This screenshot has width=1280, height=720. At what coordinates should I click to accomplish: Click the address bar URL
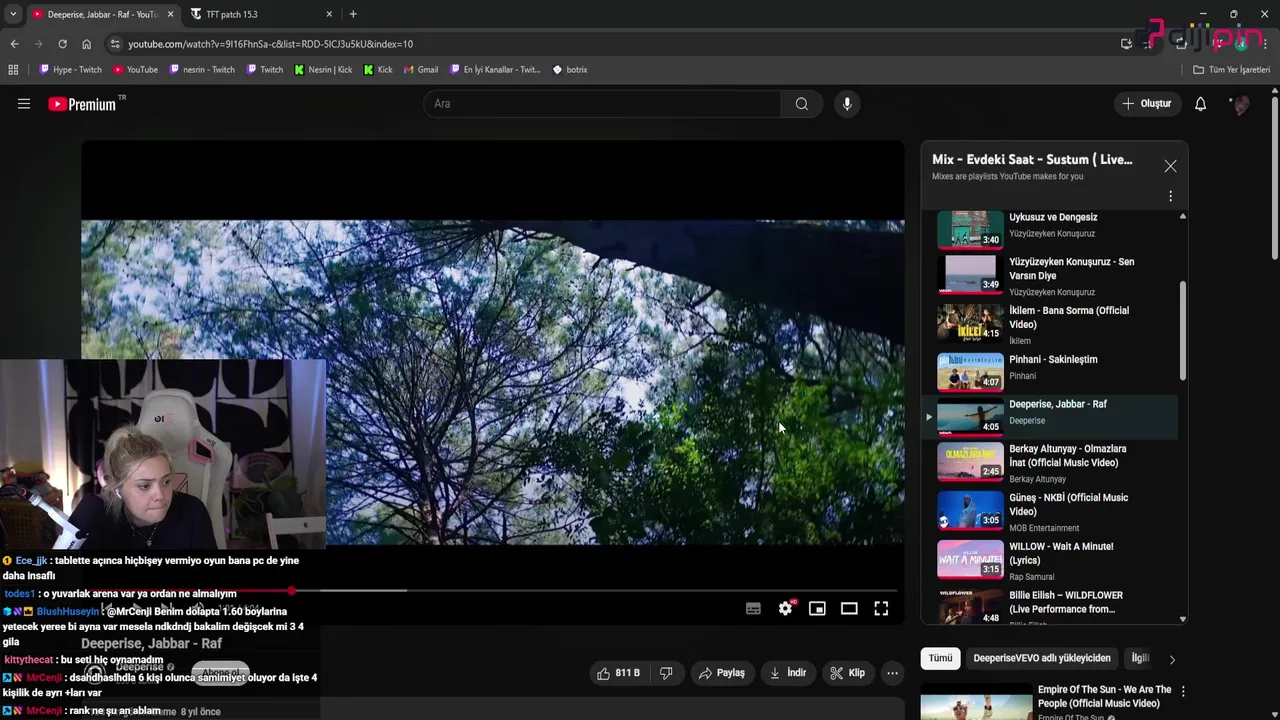[x=270, y=44]
